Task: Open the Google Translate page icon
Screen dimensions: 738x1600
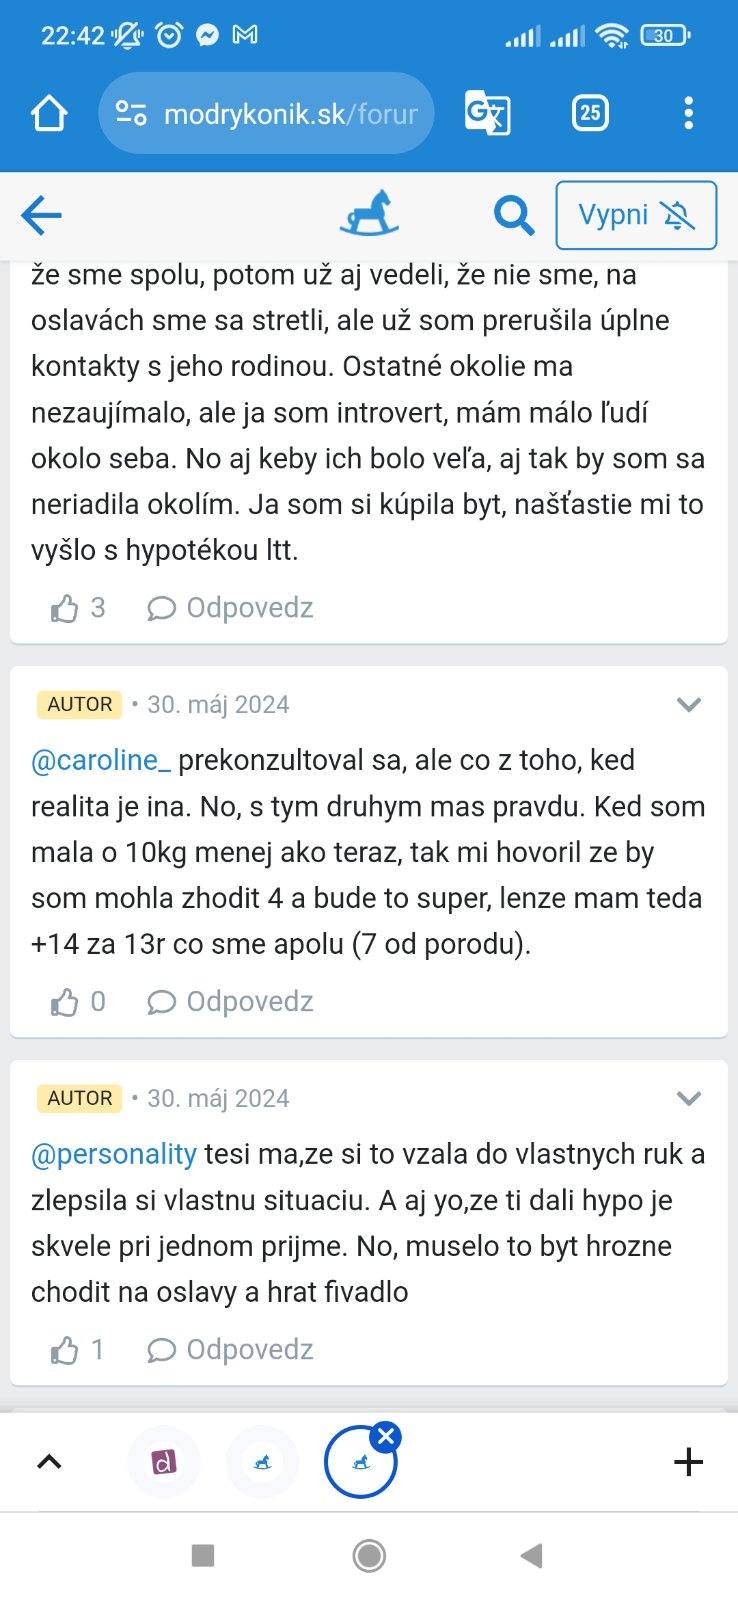Action: (488, 113)
